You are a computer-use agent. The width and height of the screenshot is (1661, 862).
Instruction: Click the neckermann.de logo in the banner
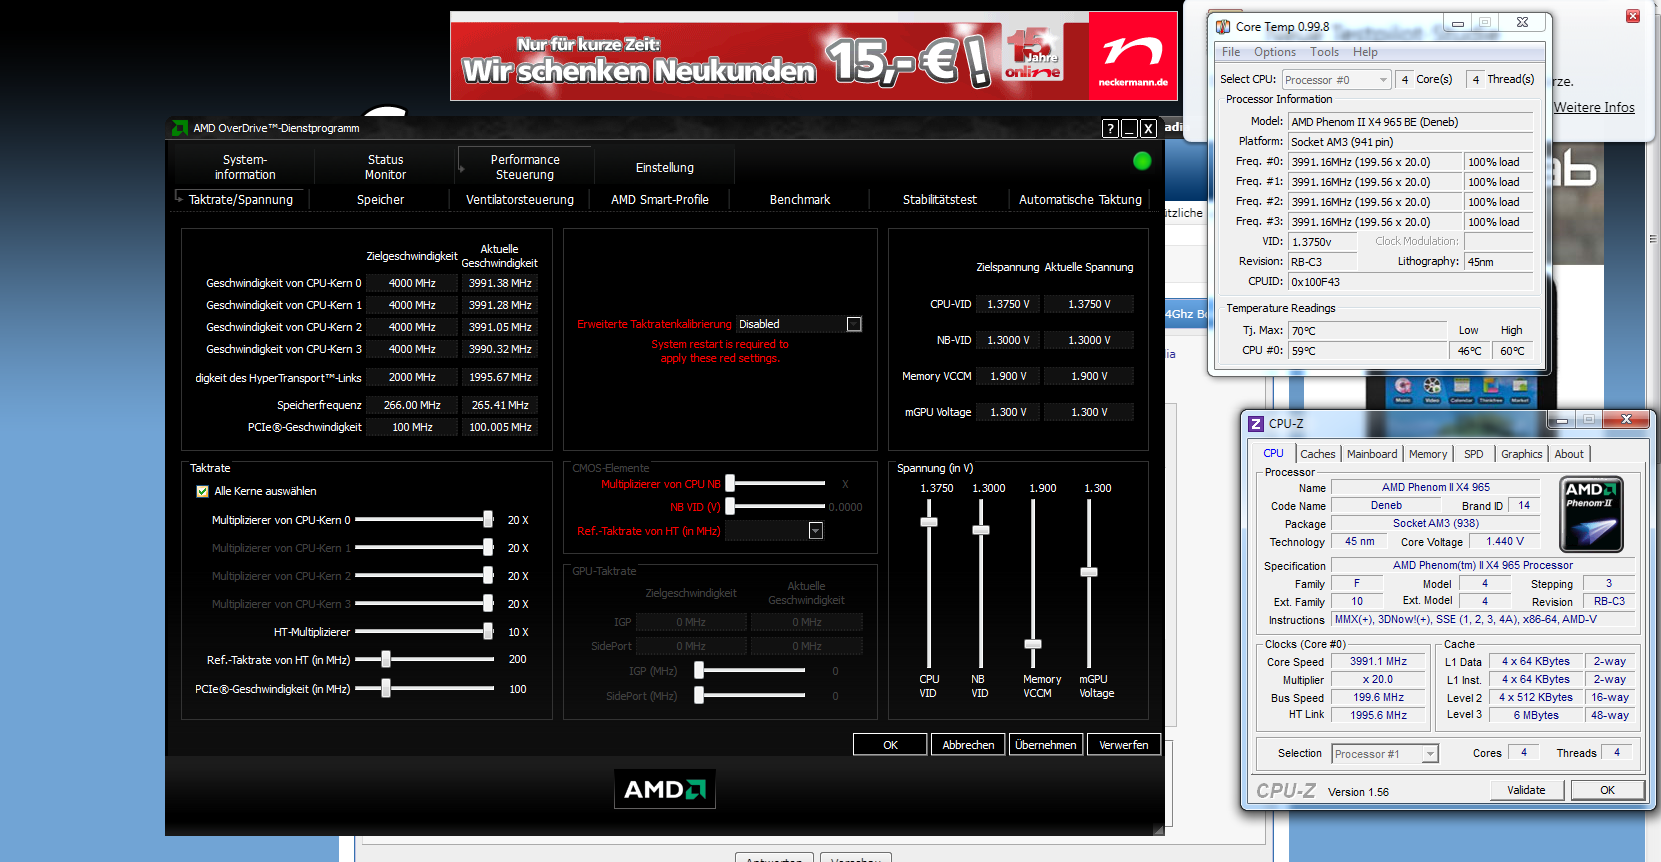coord(1133,56)
